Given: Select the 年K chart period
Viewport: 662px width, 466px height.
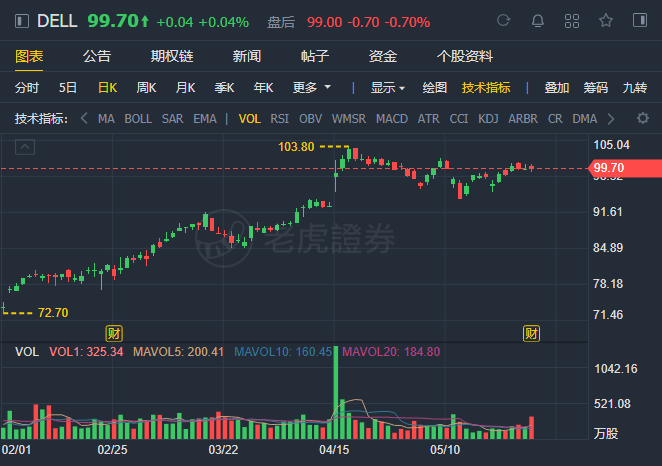Looking at the screenshot, I should click(263, 88).
